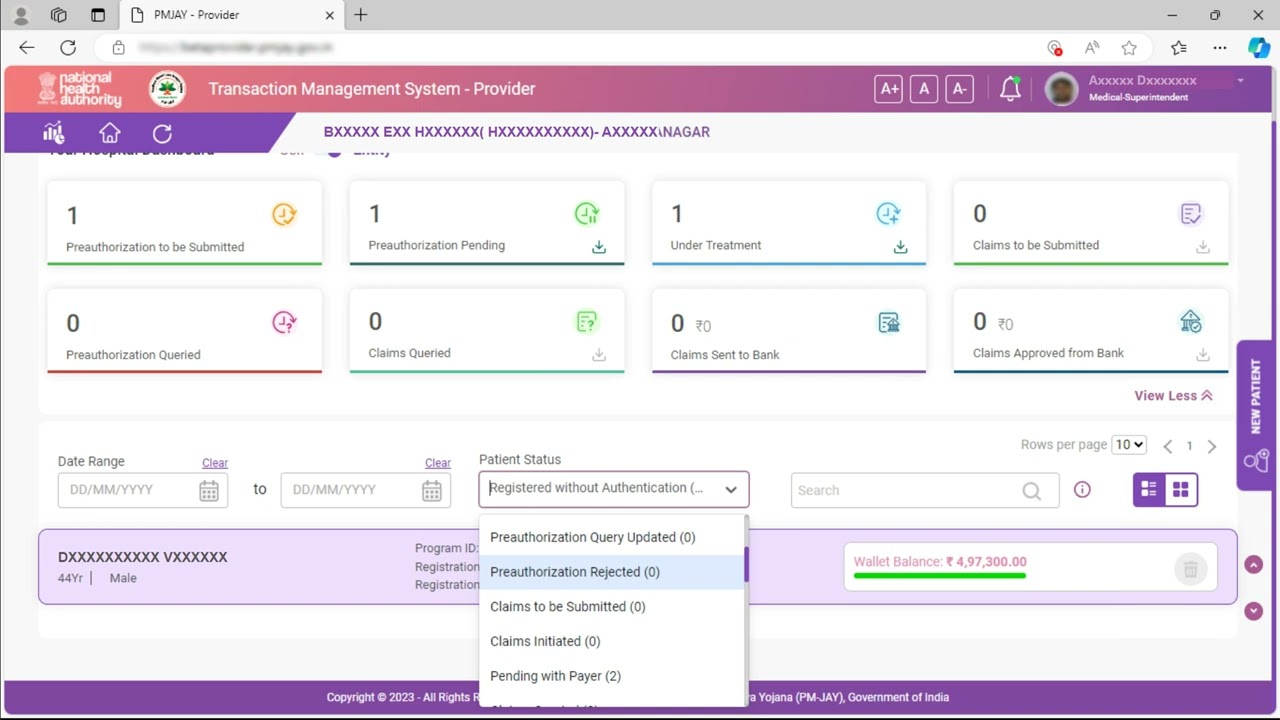Open the Rows per page selector
This screenshot has height=720, width=1280.
[1130, 445]
